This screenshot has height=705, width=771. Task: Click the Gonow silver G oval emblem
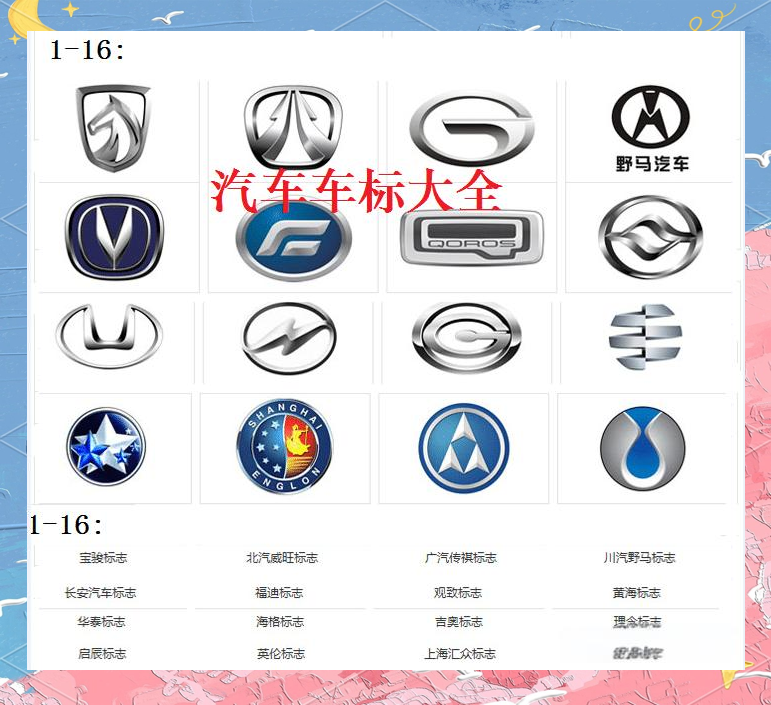(467, 337)
